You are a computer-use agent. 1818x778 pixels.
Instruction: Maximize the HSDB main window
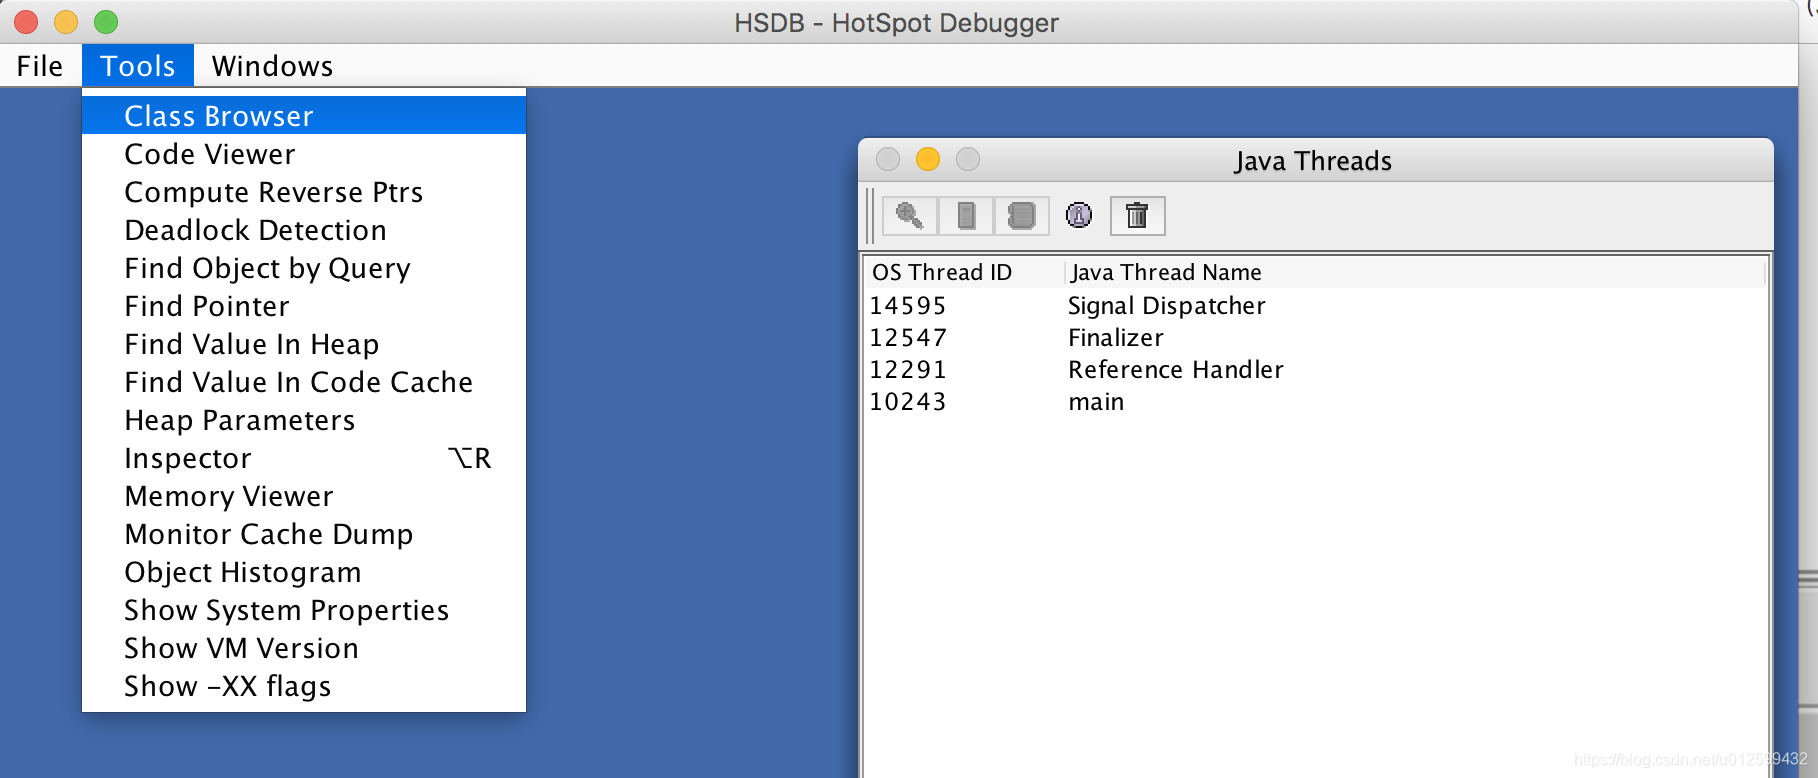click(106, 21)
